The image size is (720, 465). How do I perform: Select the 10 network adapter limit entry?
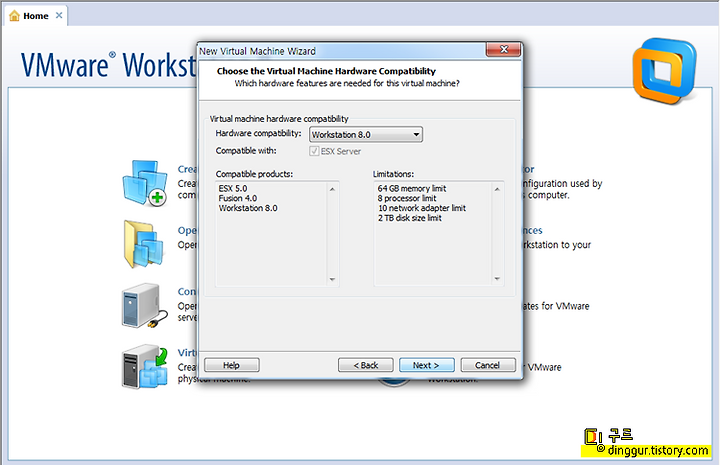422,208
